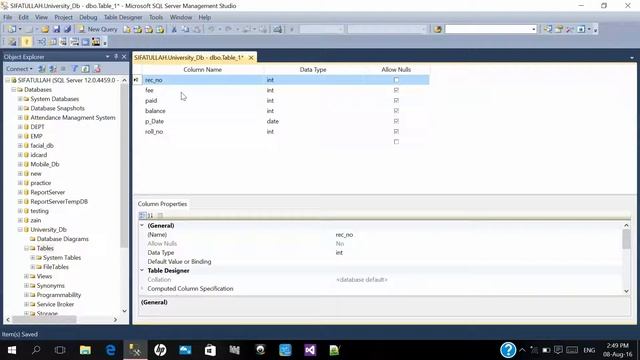Image resolution: width=640 pixels, height=360 pixels.
Task: Select the Database Diagrams folder
Action: point(62,239)
